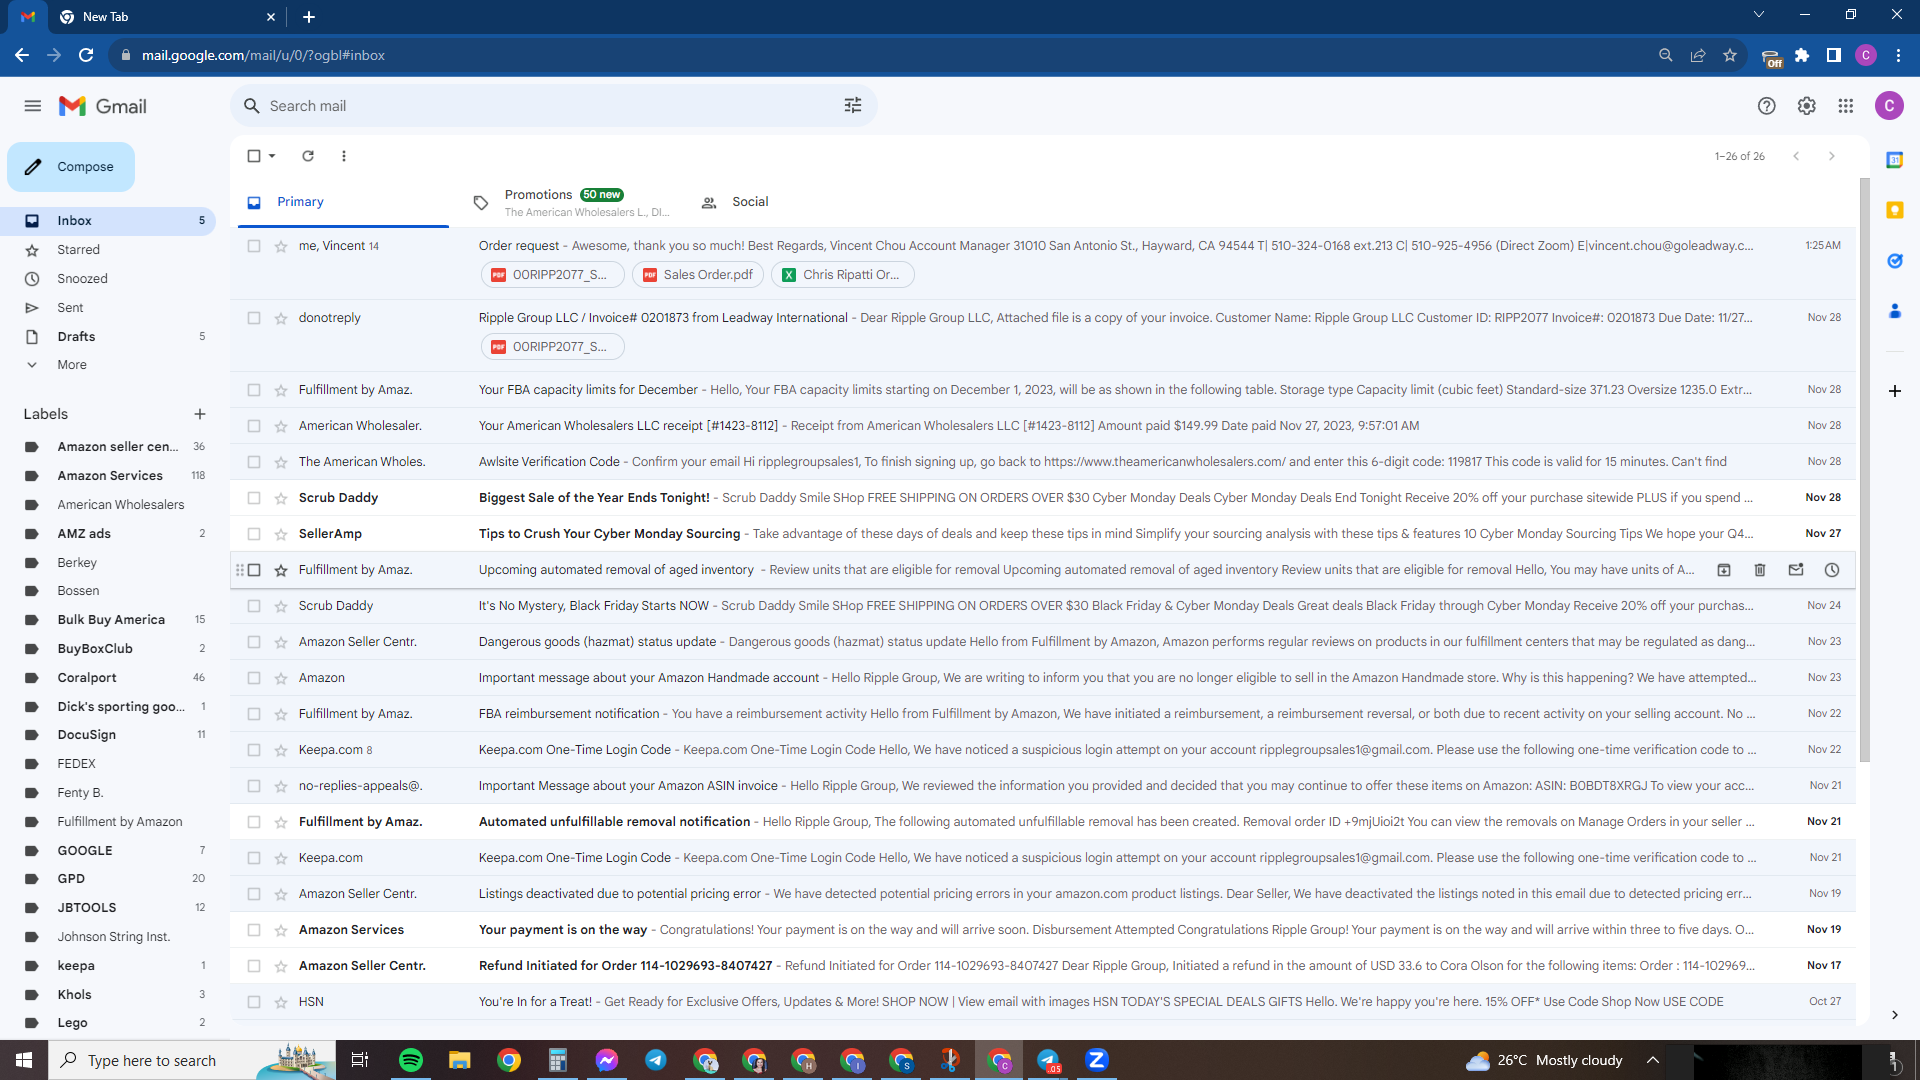
Task: Open Windows Start menu
Action: coord(24,1060)
